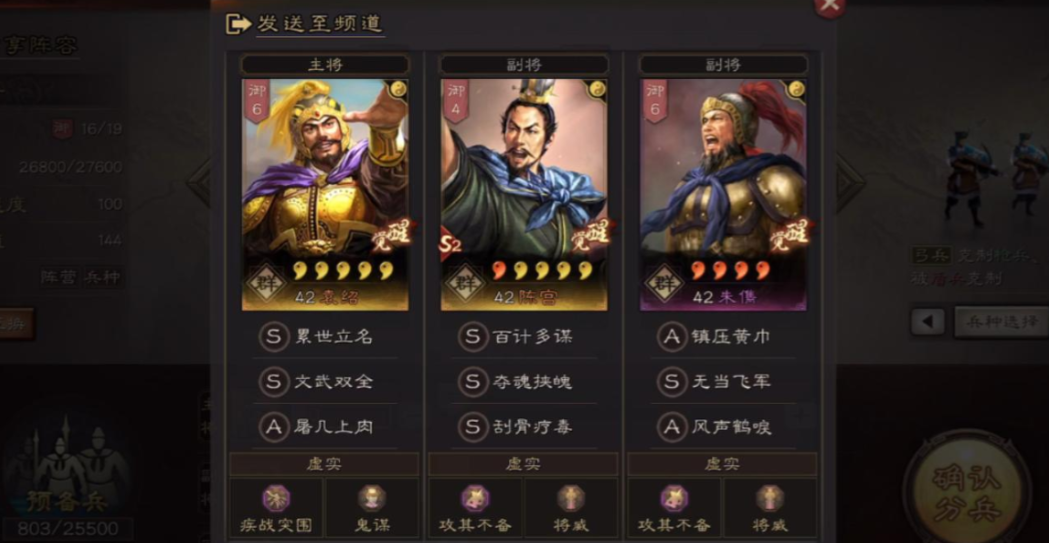Open the 兵种选择 troop type button
Screen dimensions: 1049x543
[1001, 322]
